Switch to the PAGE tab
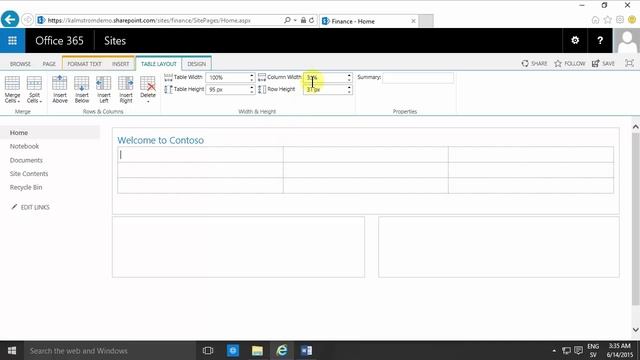640x360 pixels. [x=49, y=64]
